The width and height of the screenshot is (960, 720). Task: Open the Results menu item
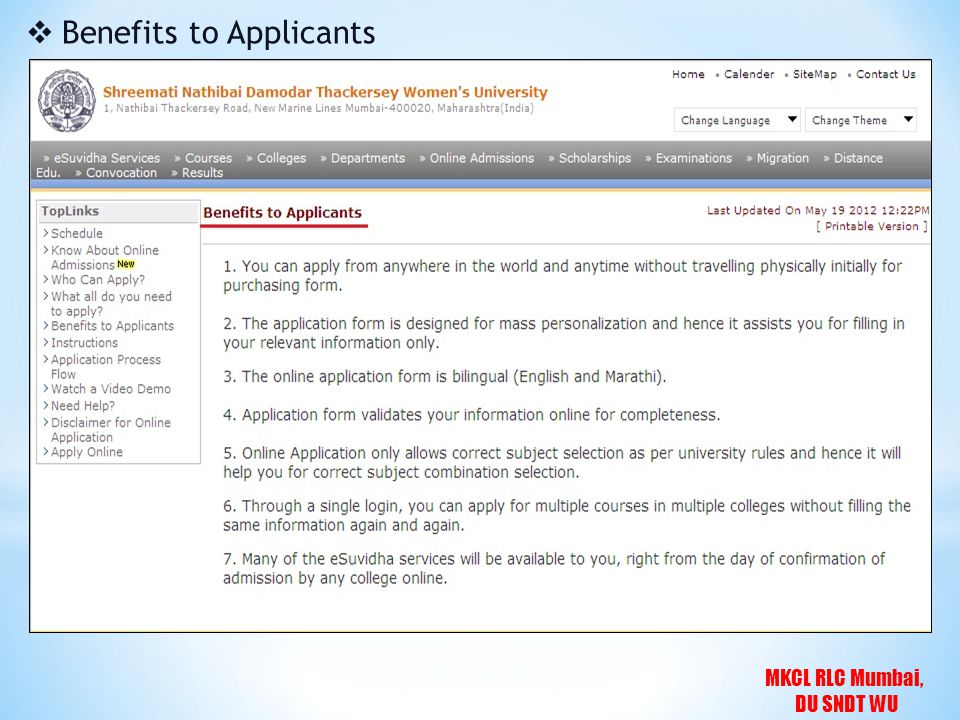click(202, 173)
